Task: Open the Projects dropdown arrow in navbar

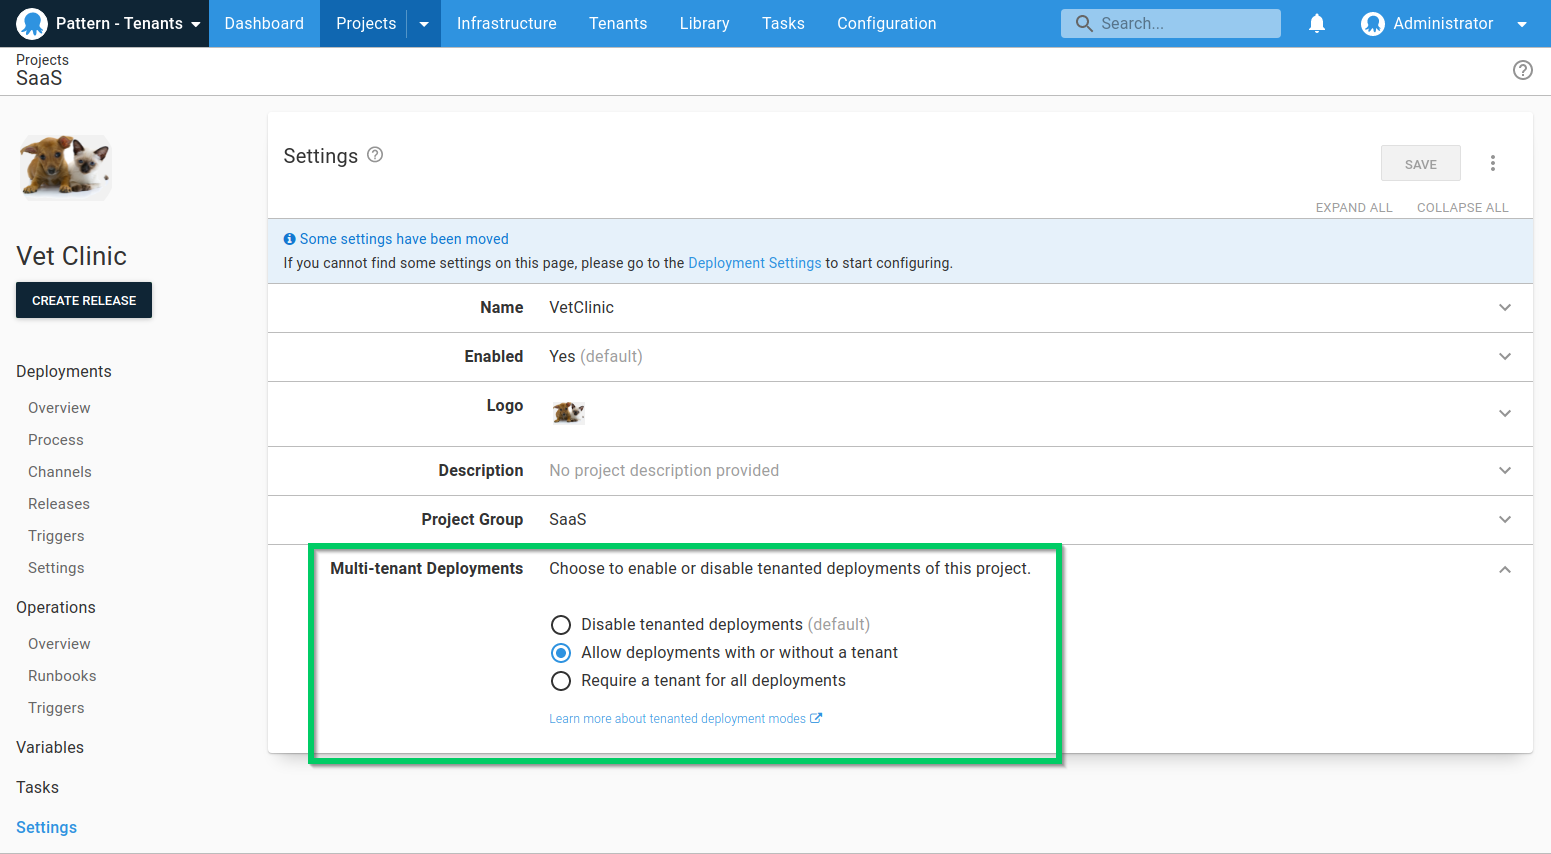Action: [424, 24]
